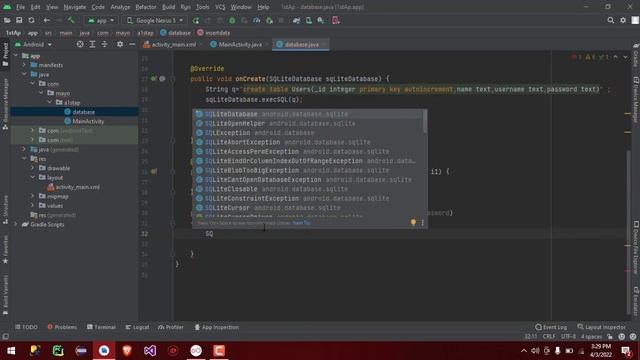Viewport: 640px width, 360px height.
Task: Toggle the Structure sidebar panel
Action: click(x=5, y=210)
